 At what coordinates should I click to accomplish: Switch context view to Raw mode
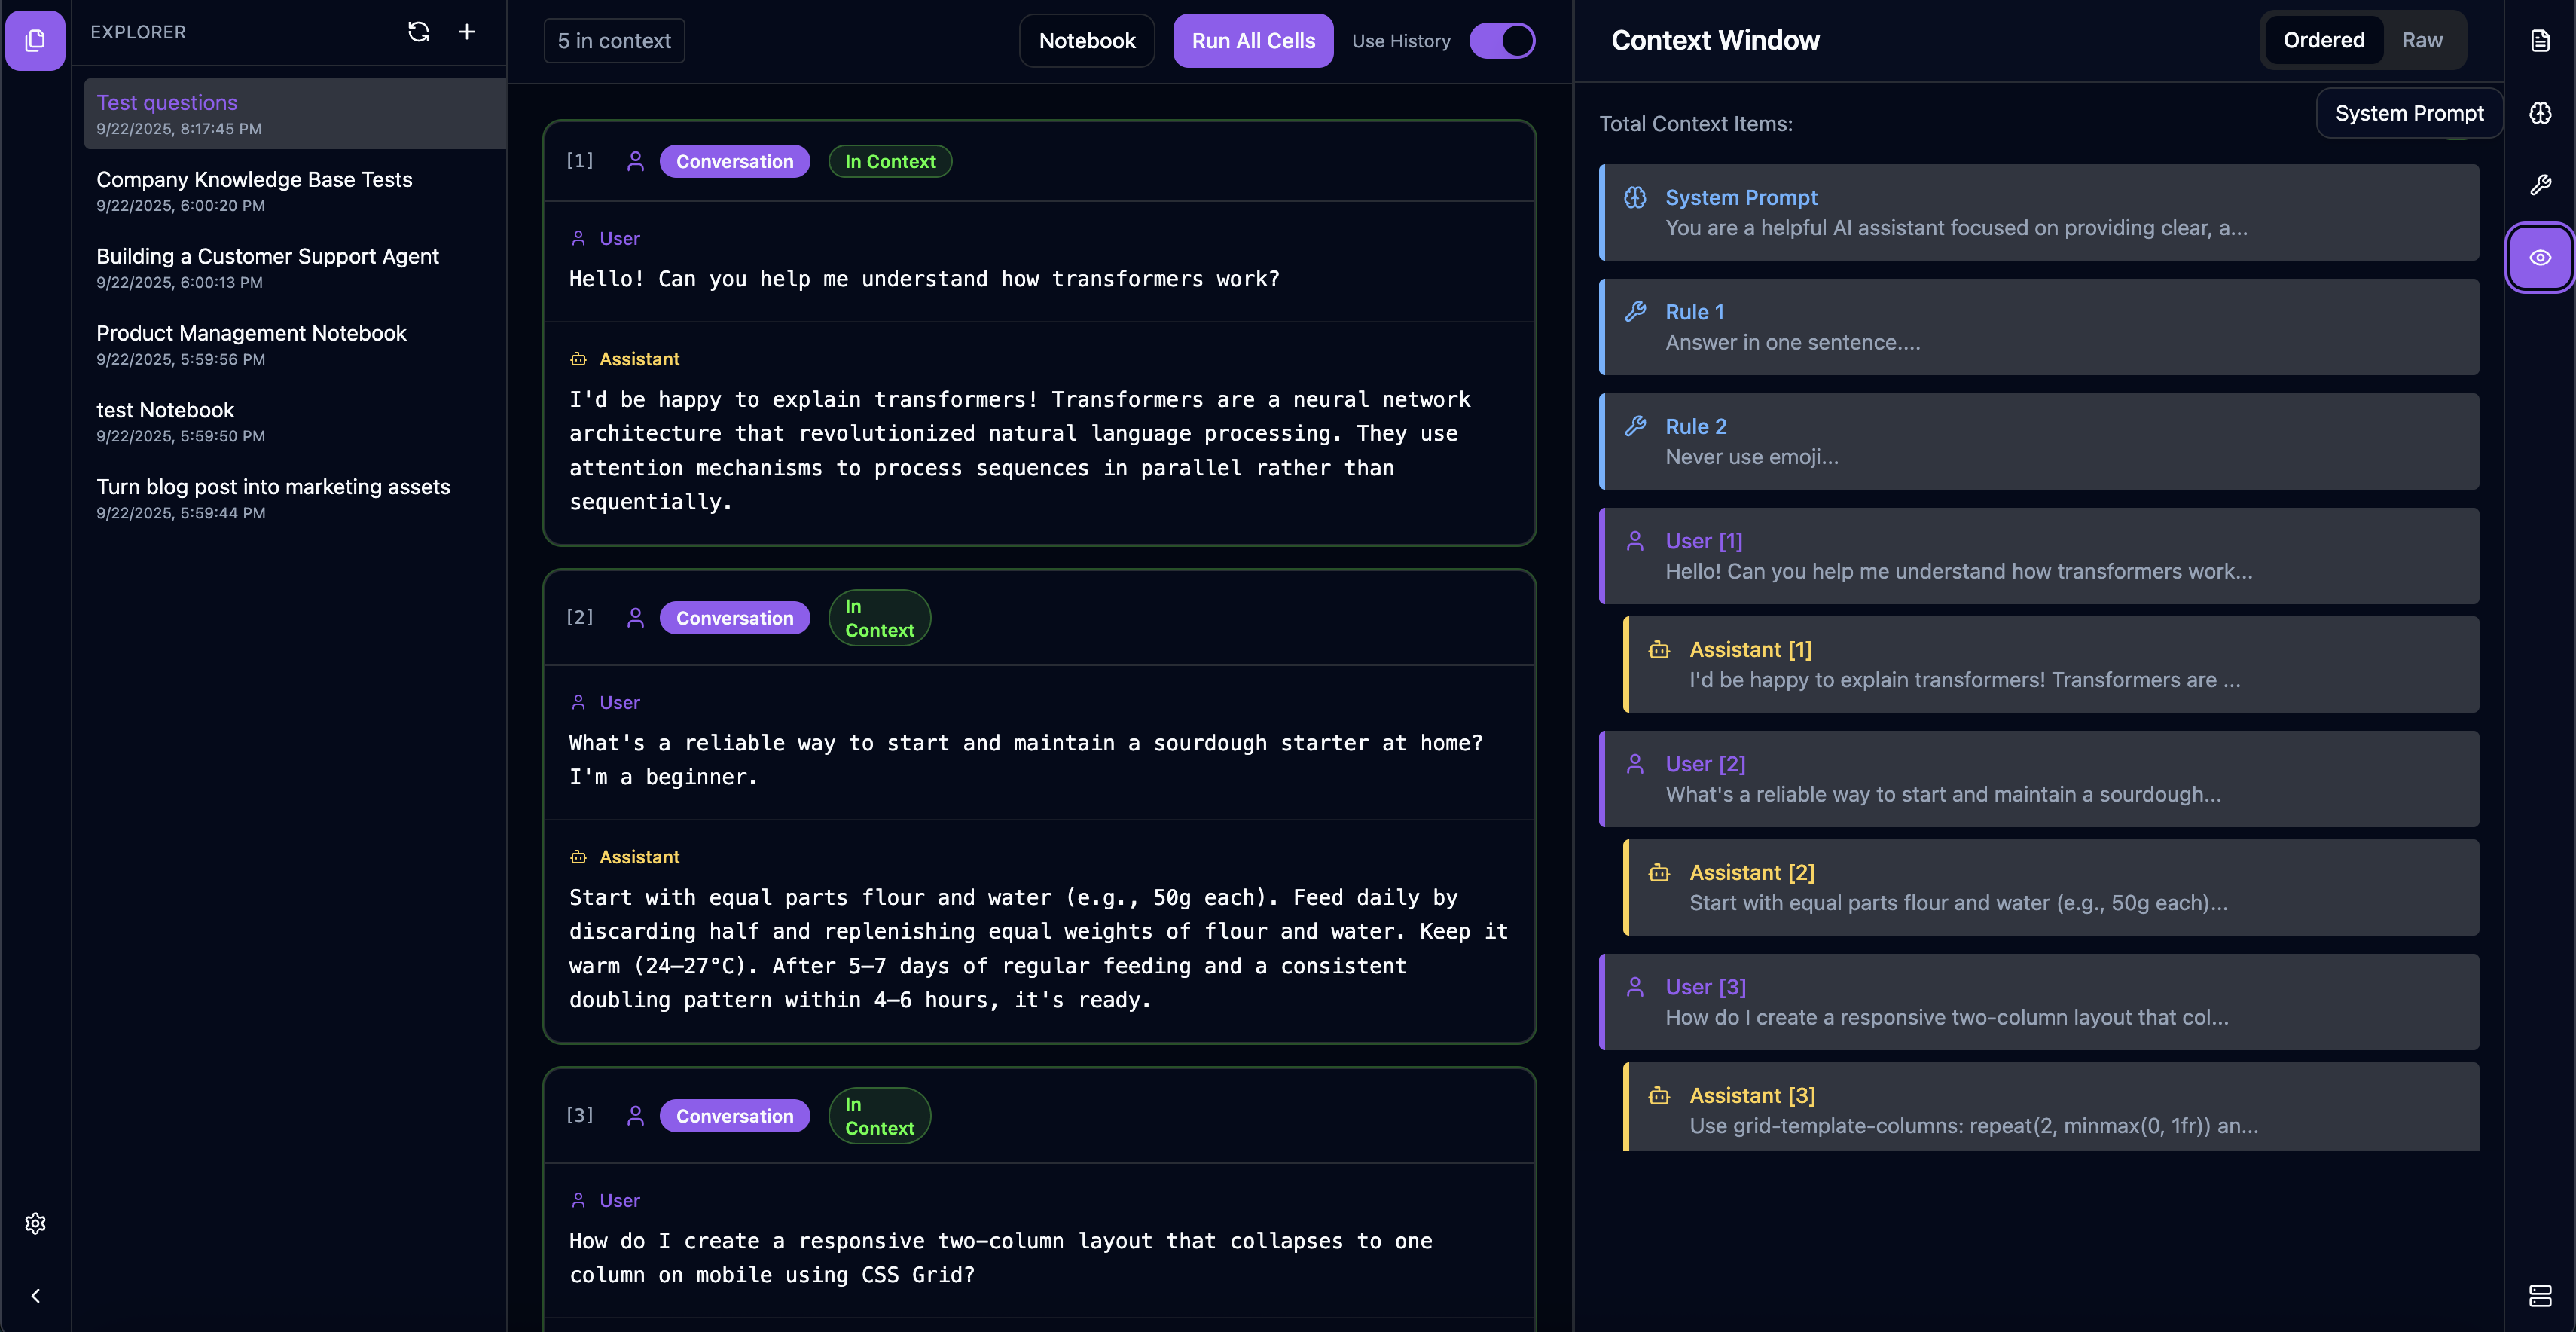(2422, 40)
